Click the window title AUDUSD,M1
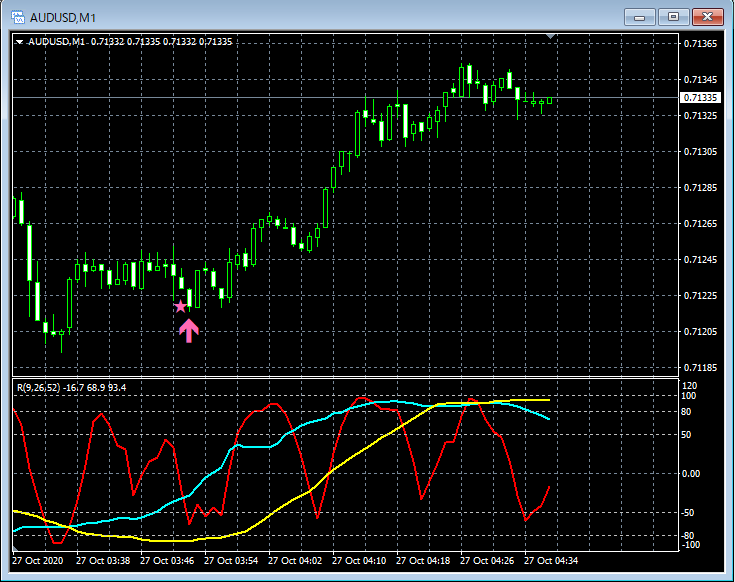This screenshot has width=735, height=582. pyautogui.click(x=63, y=18)
